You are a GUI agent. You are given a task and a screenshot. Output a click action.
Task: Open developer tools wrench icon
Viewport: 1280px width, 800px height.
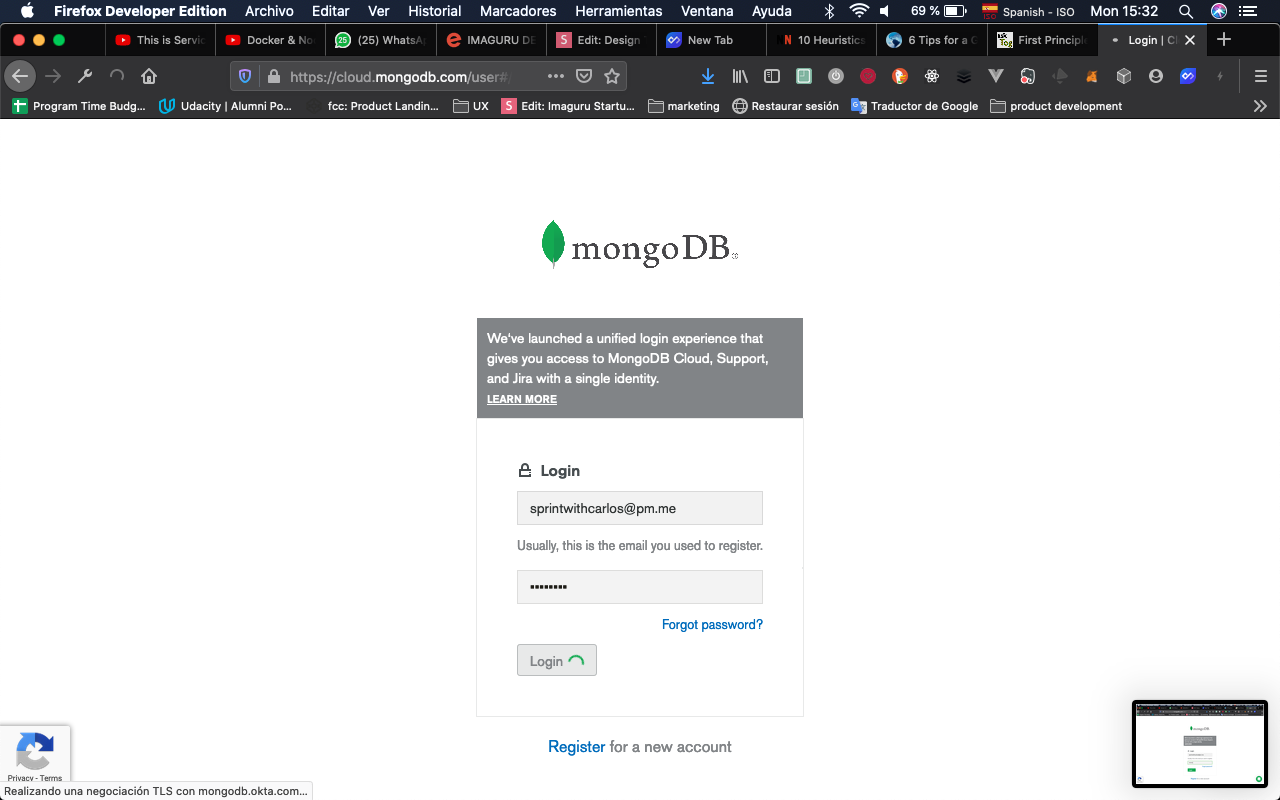coord(85,76)
